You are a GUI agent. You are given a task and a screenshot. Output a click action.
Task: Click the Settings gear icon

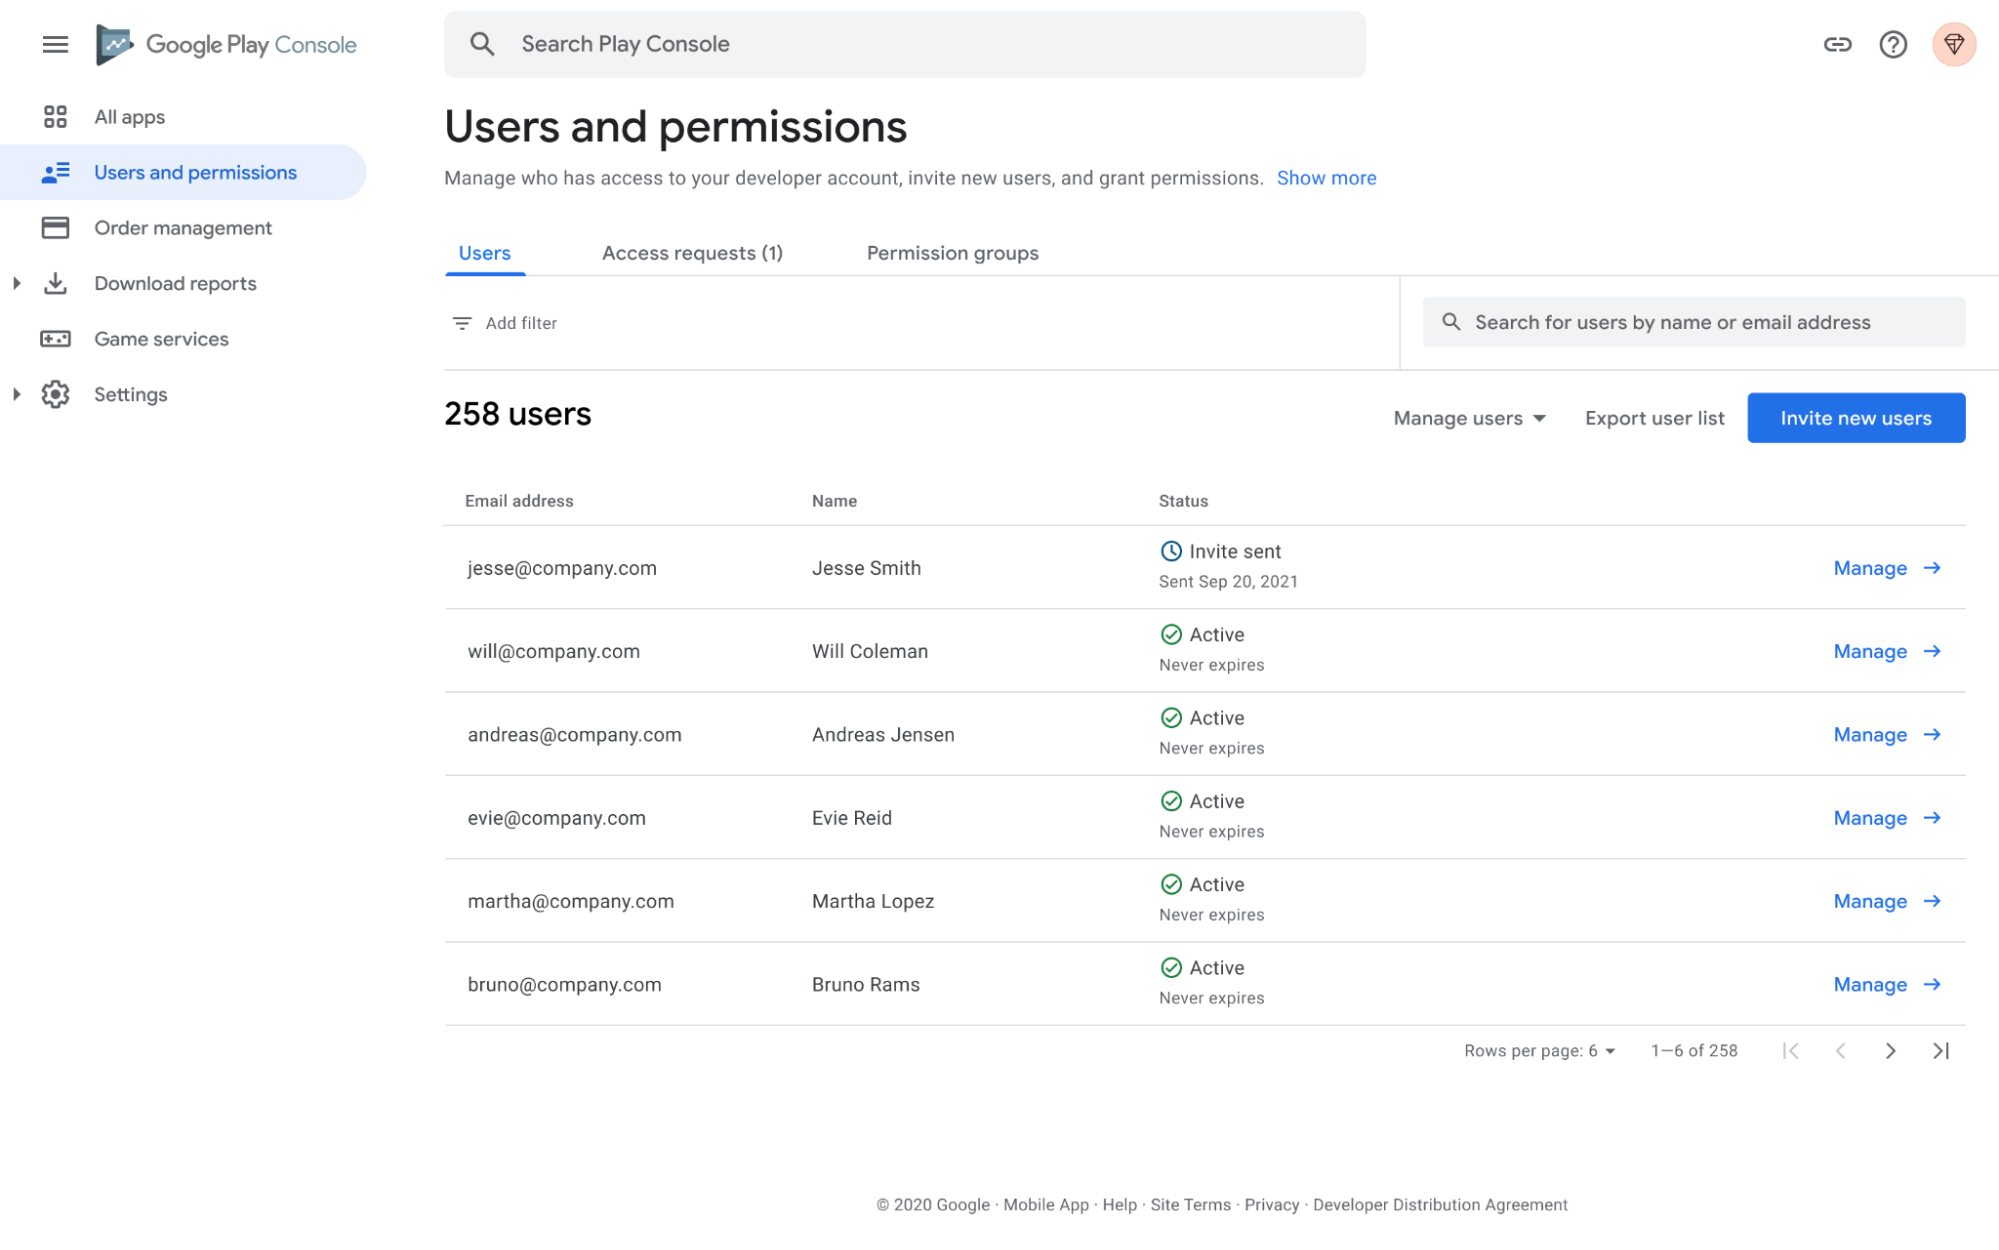[x=53, y=395]
